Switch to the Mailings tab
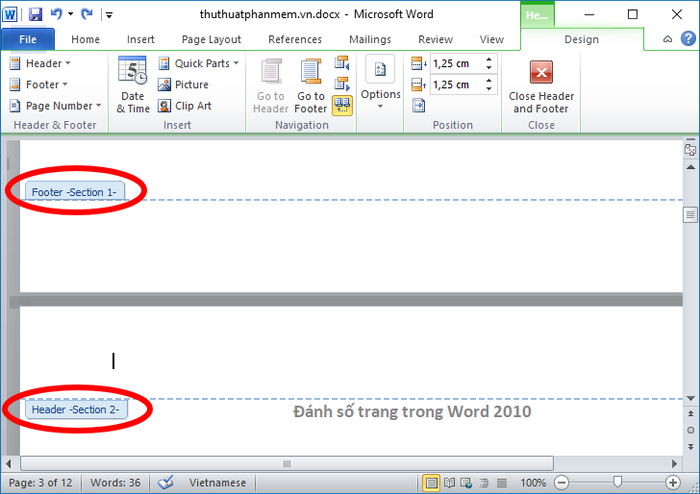Image resolution: width=700 pixels, height=494 pixels. [x=370, y=39]
